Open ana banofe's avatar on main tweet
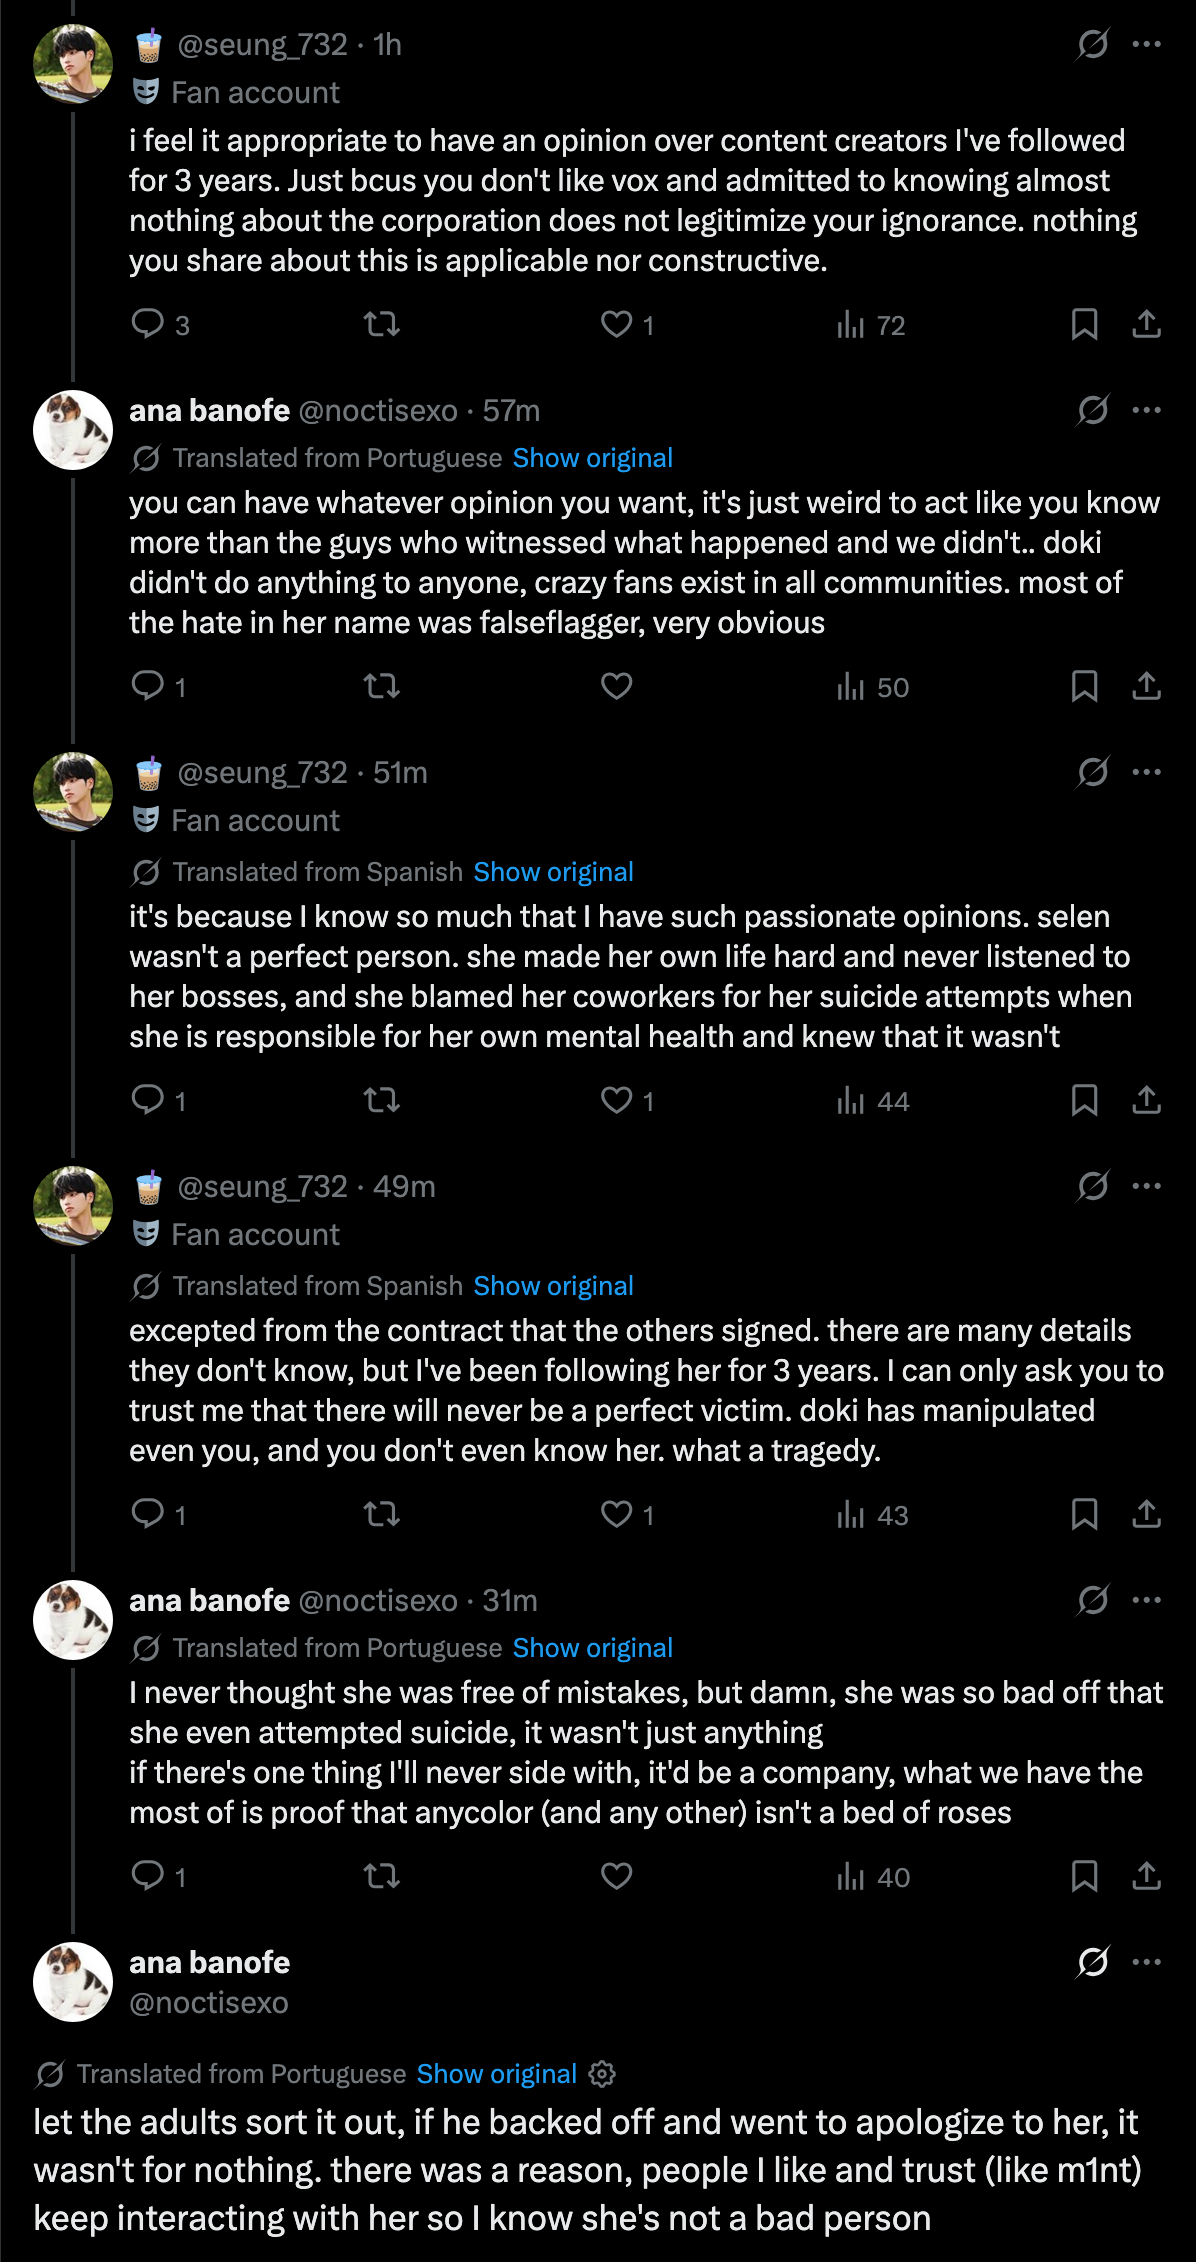 73,1982
